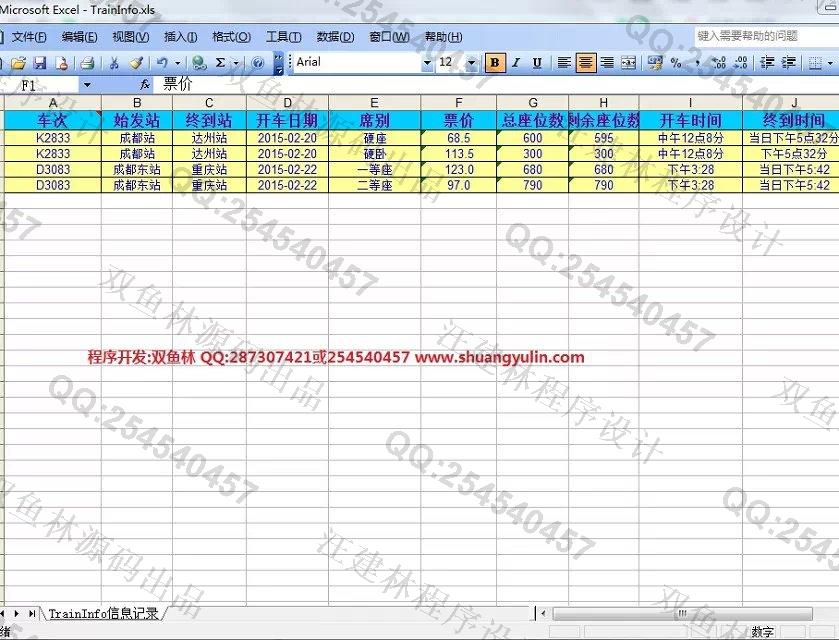Open the 编辑(E) menu

[x=80, y=37]
